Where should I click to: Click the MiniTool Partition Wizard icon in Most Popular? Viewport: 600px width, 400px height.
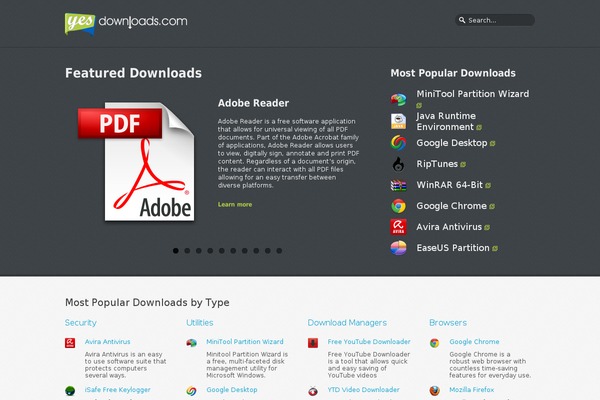tap(398, 100)
